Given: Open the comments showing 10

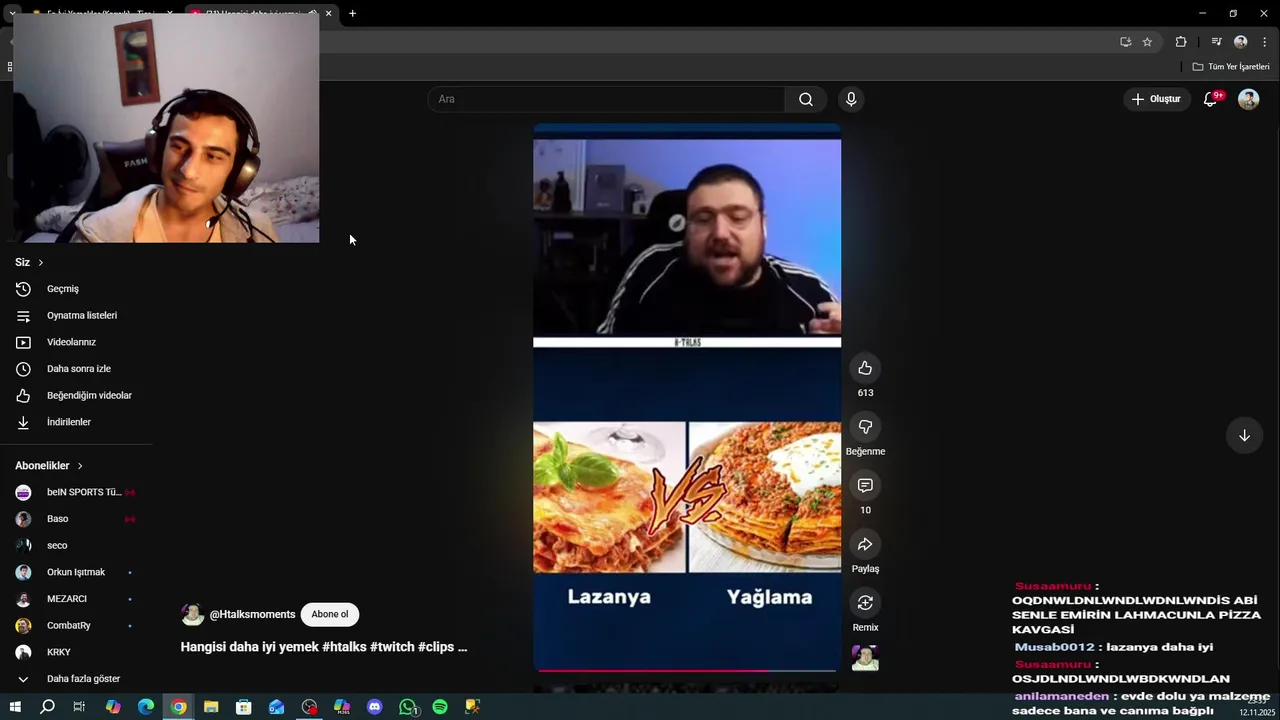Looking at the screenshot, I should (x=865, y=486).
